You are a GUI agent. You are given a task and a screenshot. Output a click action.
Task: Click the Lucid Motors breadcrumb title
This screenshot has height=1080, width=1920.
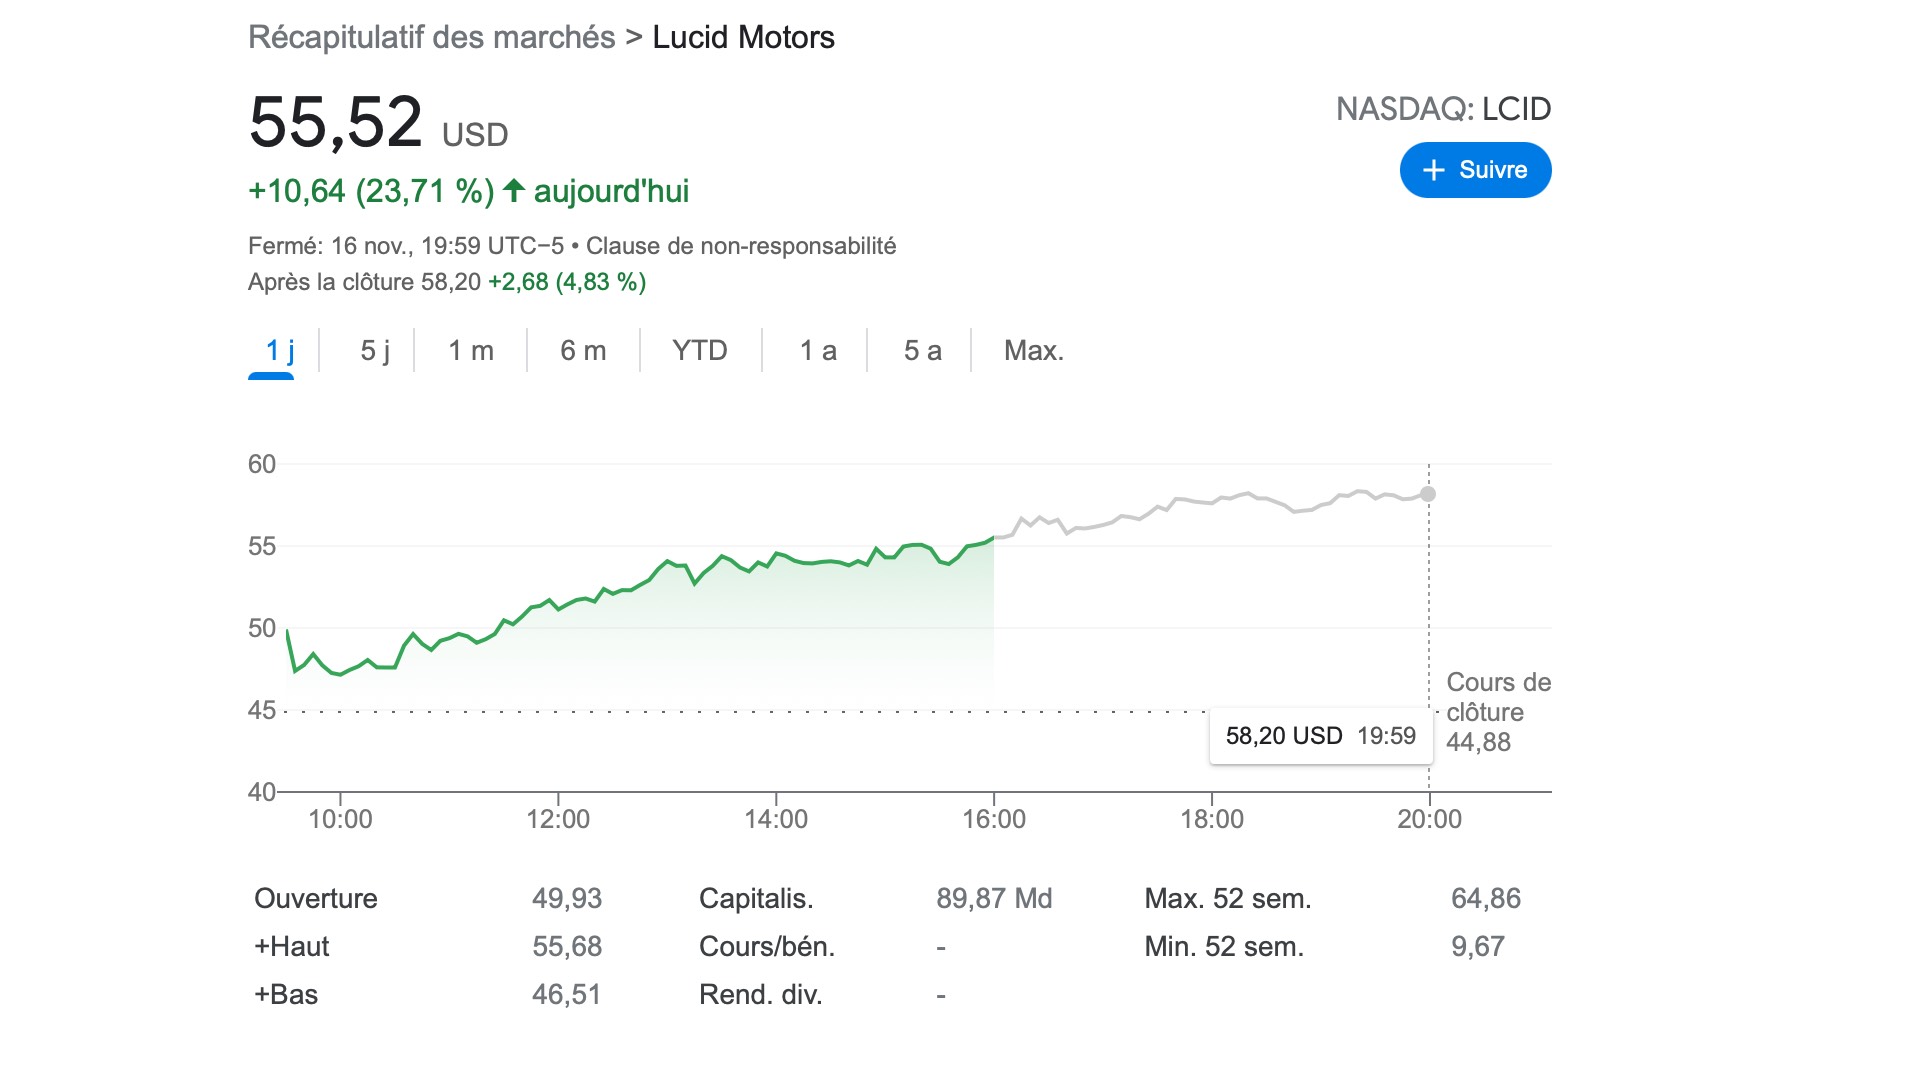[x=743, y=38]
